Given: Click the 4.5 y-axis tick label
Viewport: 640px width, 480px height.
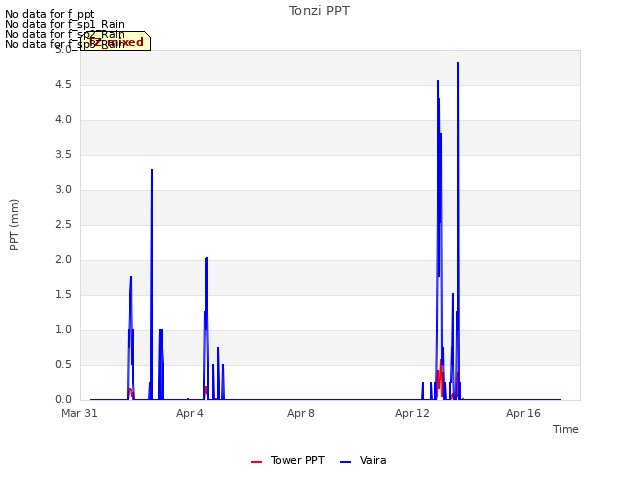Looking at the screenshot, I should [x=63, y=84].
